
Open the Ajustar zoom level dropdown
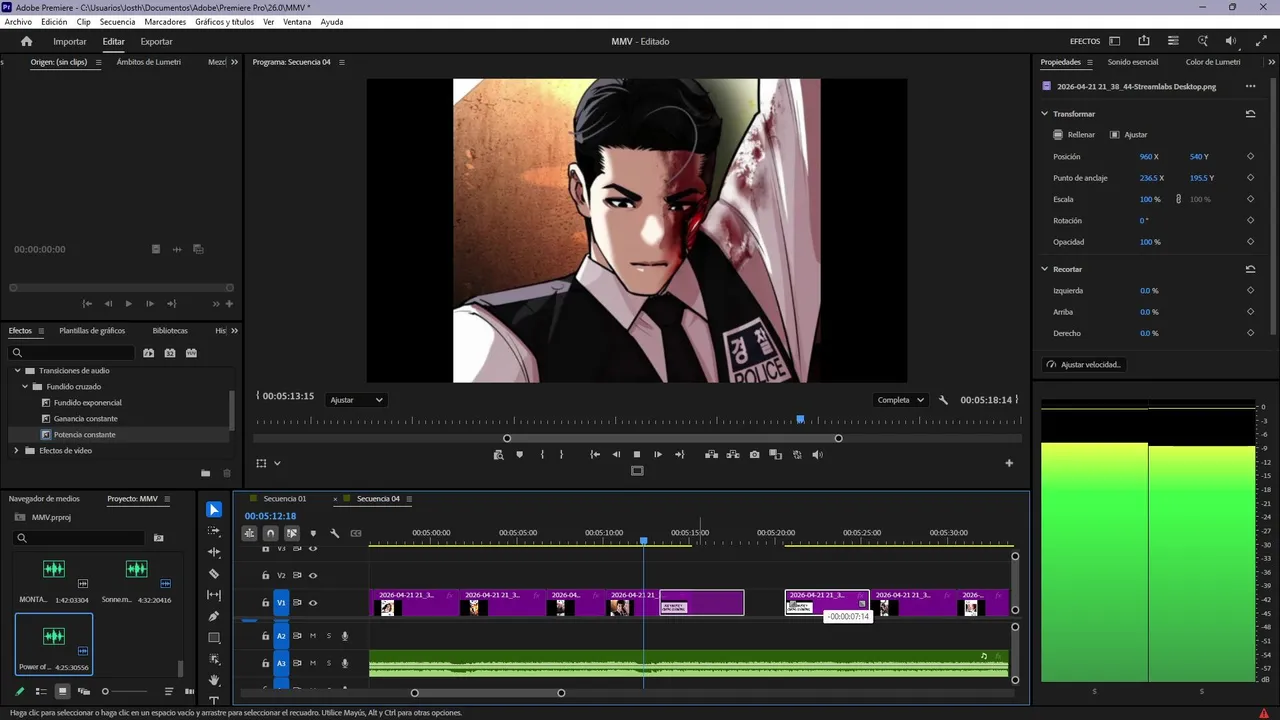[x=357, y=400]
